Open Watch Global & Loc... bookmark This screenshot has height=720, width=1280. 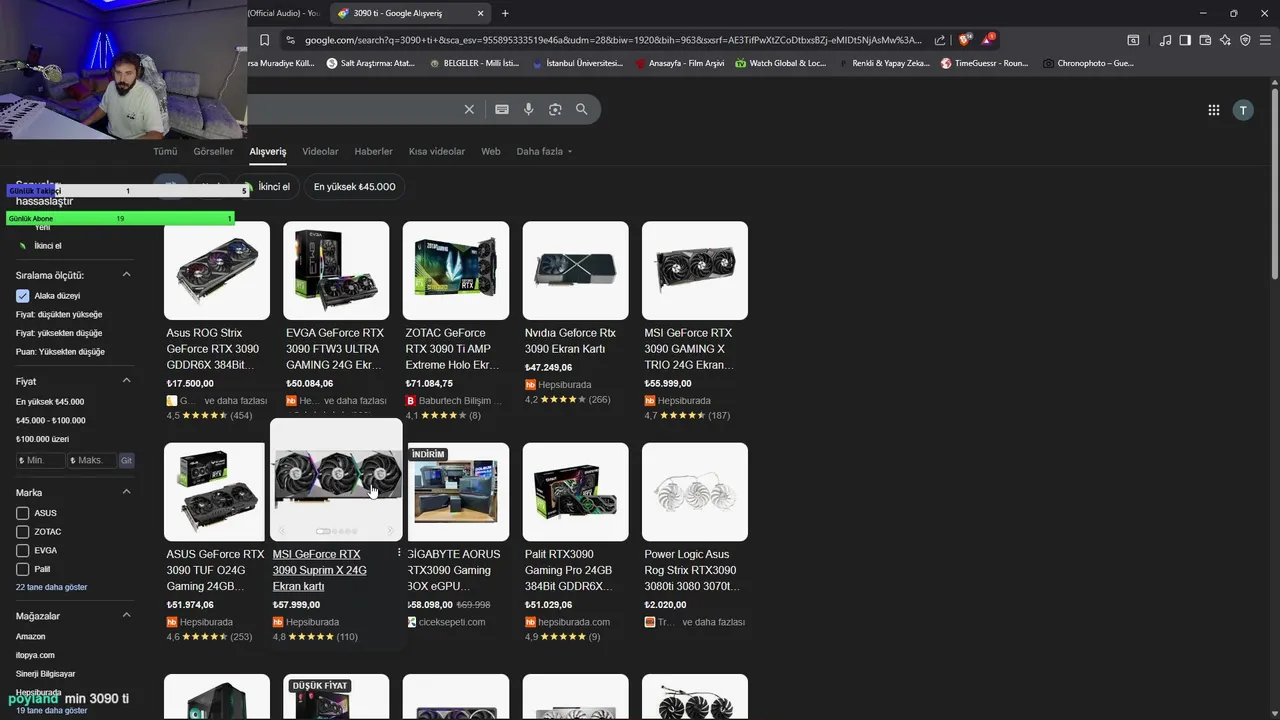tap(780, 63)
